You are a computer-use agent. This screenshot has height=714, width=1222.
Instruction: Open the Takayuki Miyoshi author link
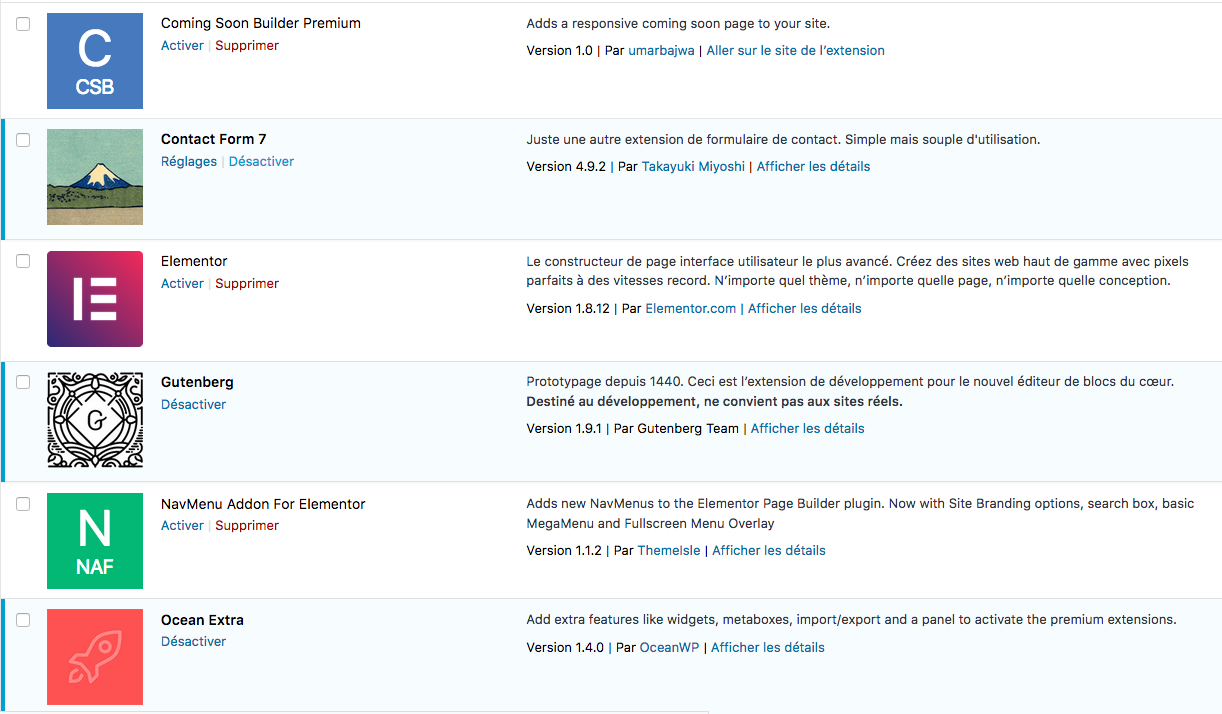[x=693, y=167]
